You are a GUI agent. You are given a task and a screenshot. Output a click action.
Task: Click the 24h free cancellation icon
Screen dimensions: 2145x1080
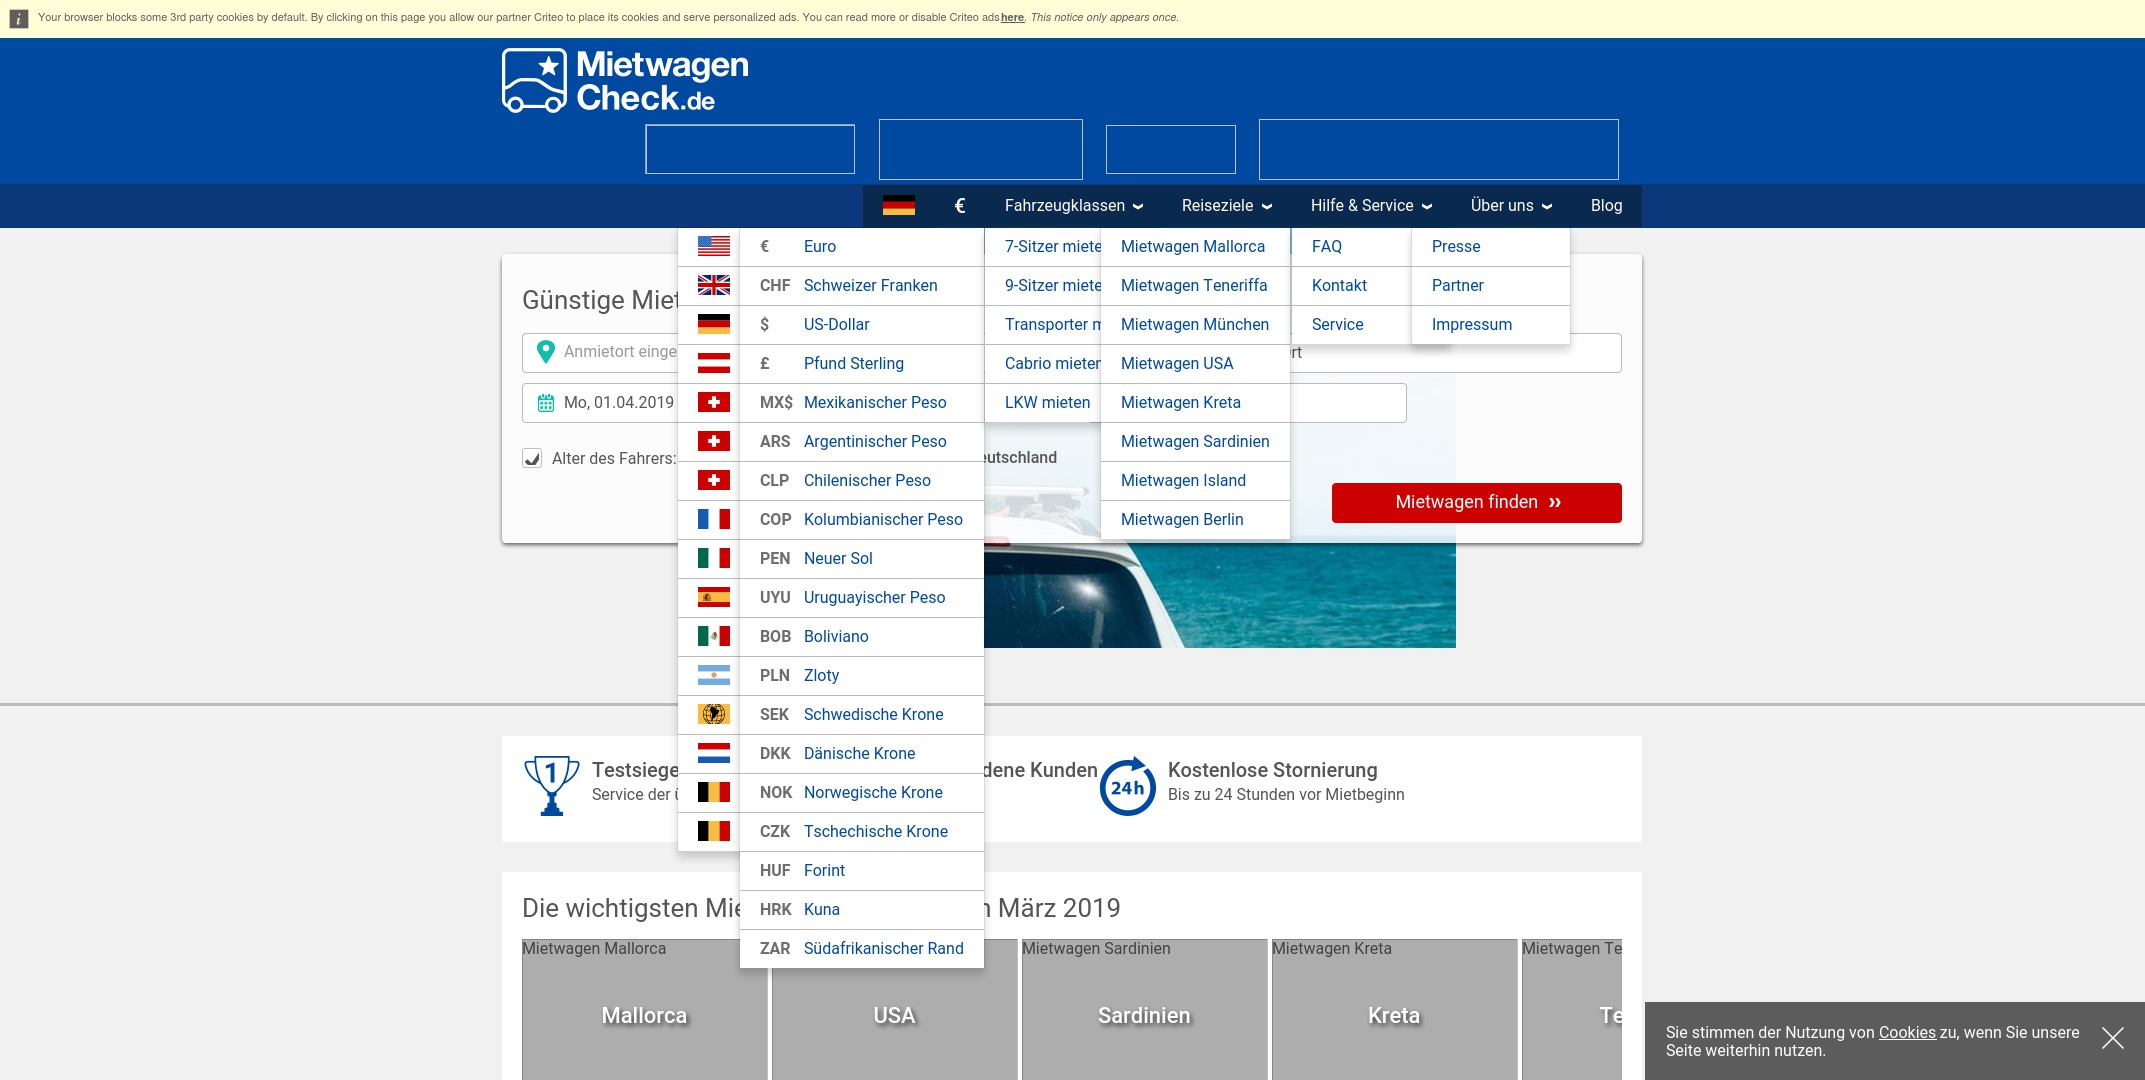tap(1127, 786)
